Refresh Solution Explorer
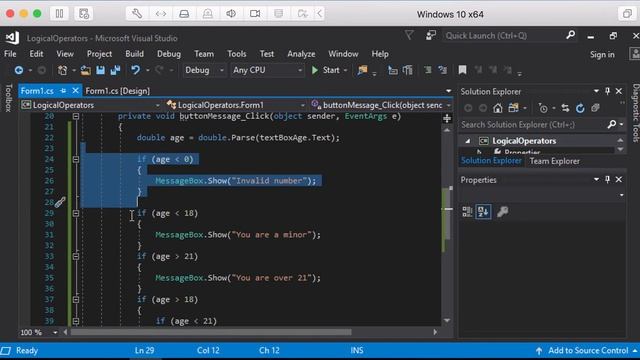640x360 pixels. click(x=580, y=108)
